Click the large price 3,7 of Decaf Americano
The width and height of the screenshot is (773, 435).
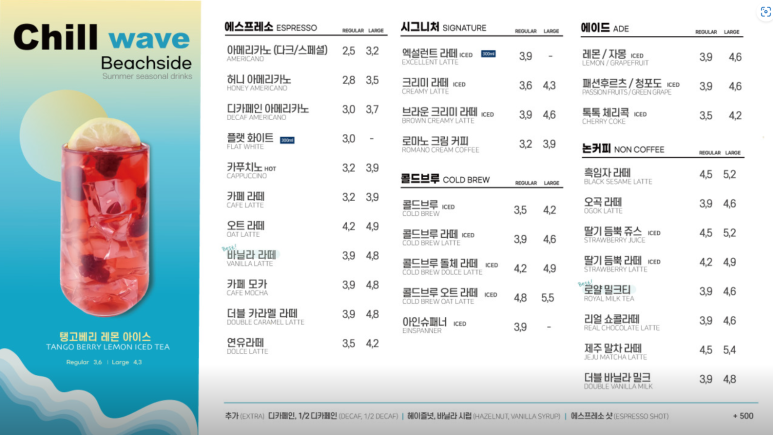pos(372,109)
